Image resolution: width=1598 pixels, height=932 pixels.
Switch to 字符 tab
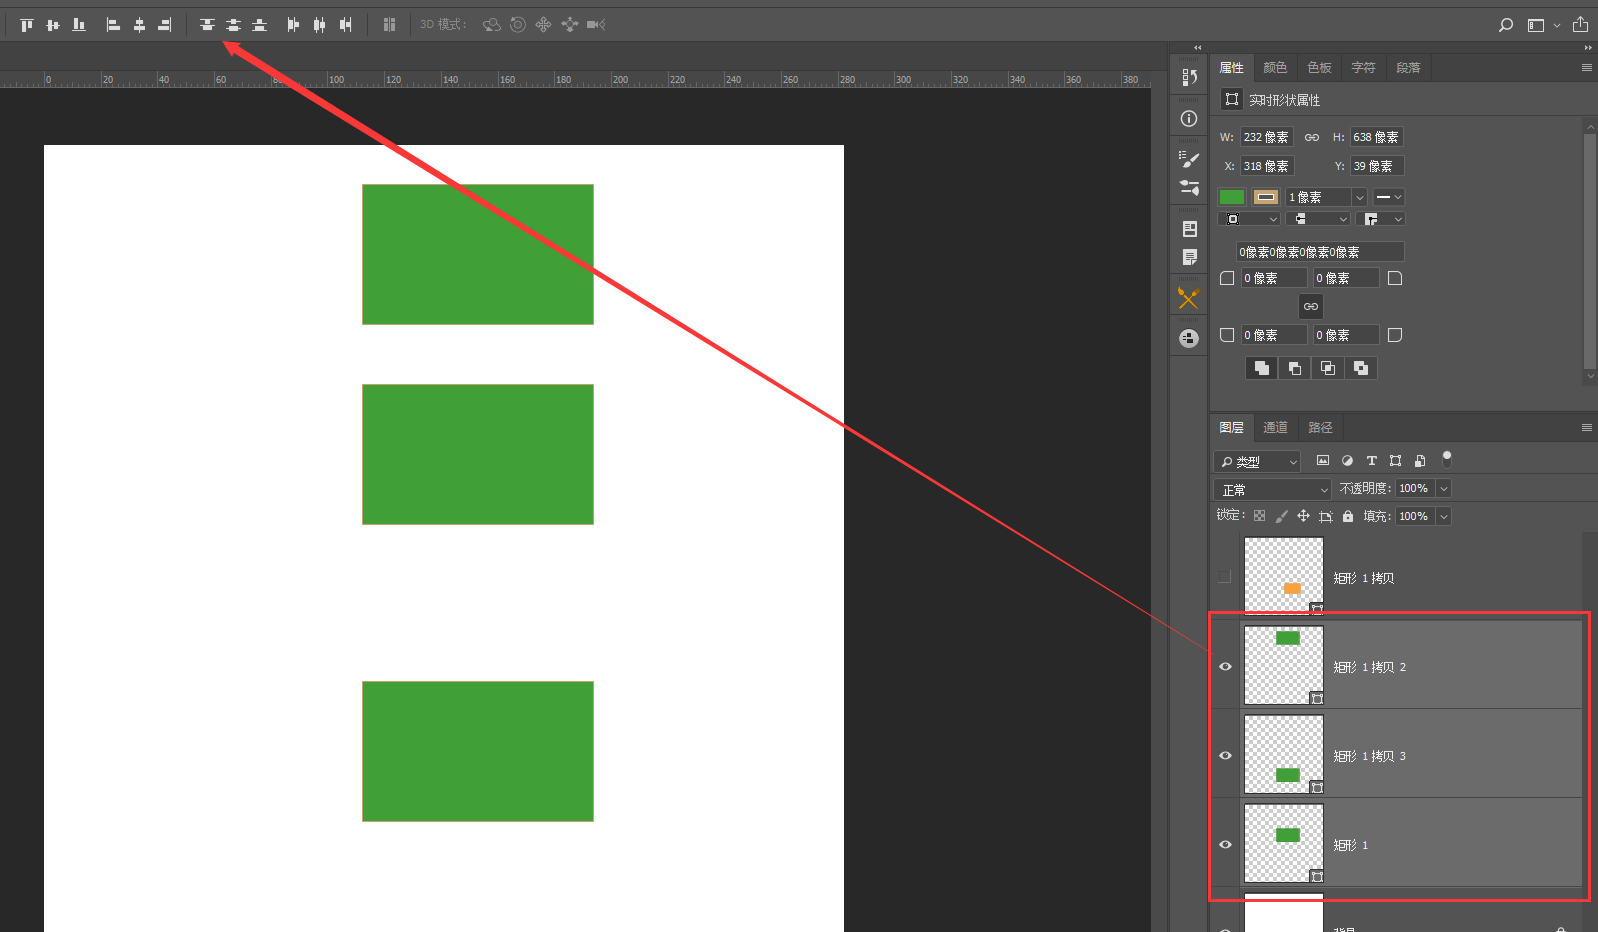[1363, 68]
